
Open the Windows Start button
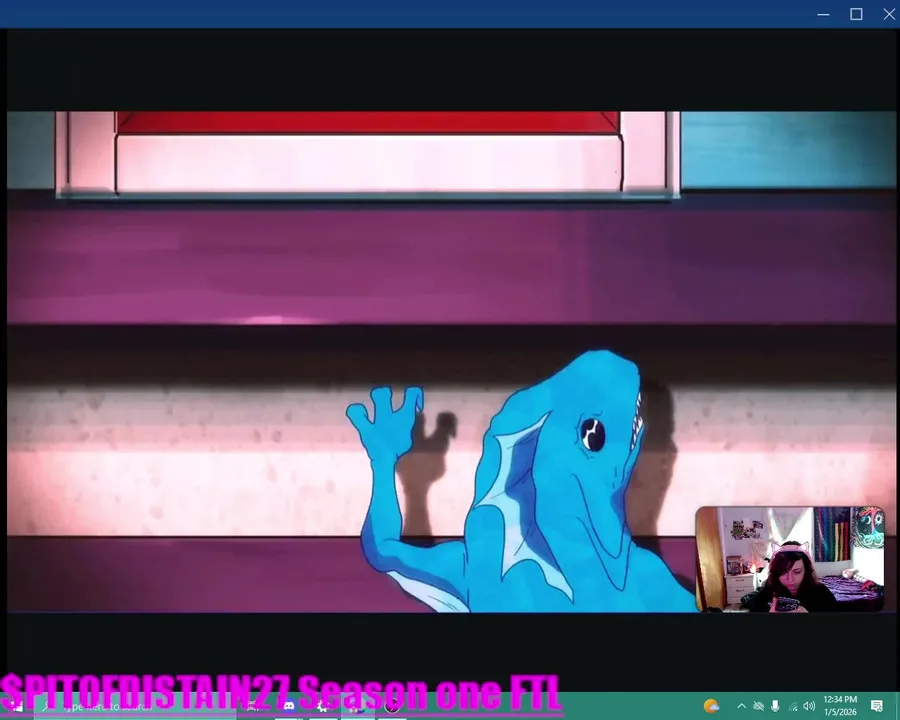[x=16, y=707]
